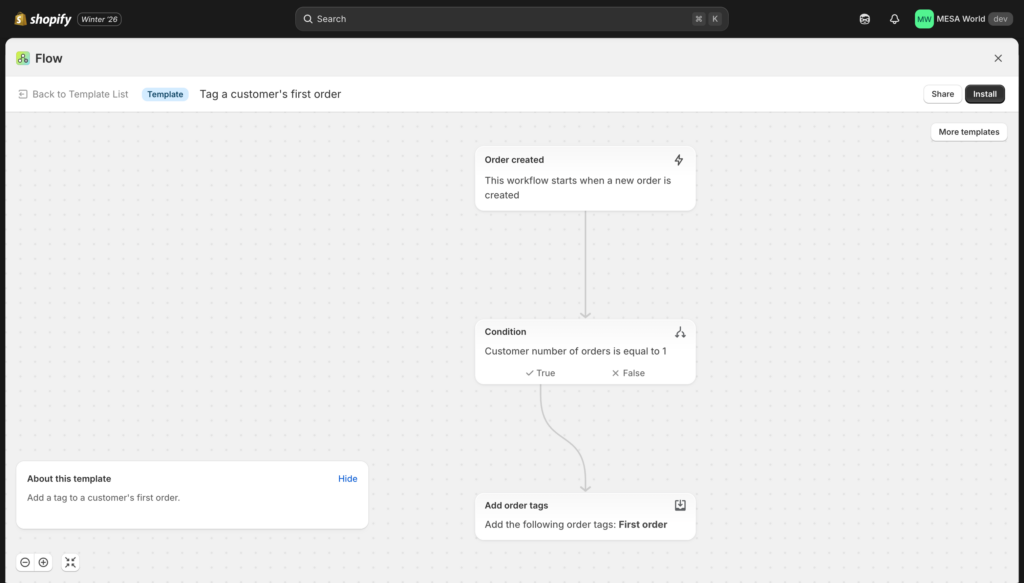The image size is (1024, 583).
Task: Click the condition branch icon
Action: [x=680, y=332]
